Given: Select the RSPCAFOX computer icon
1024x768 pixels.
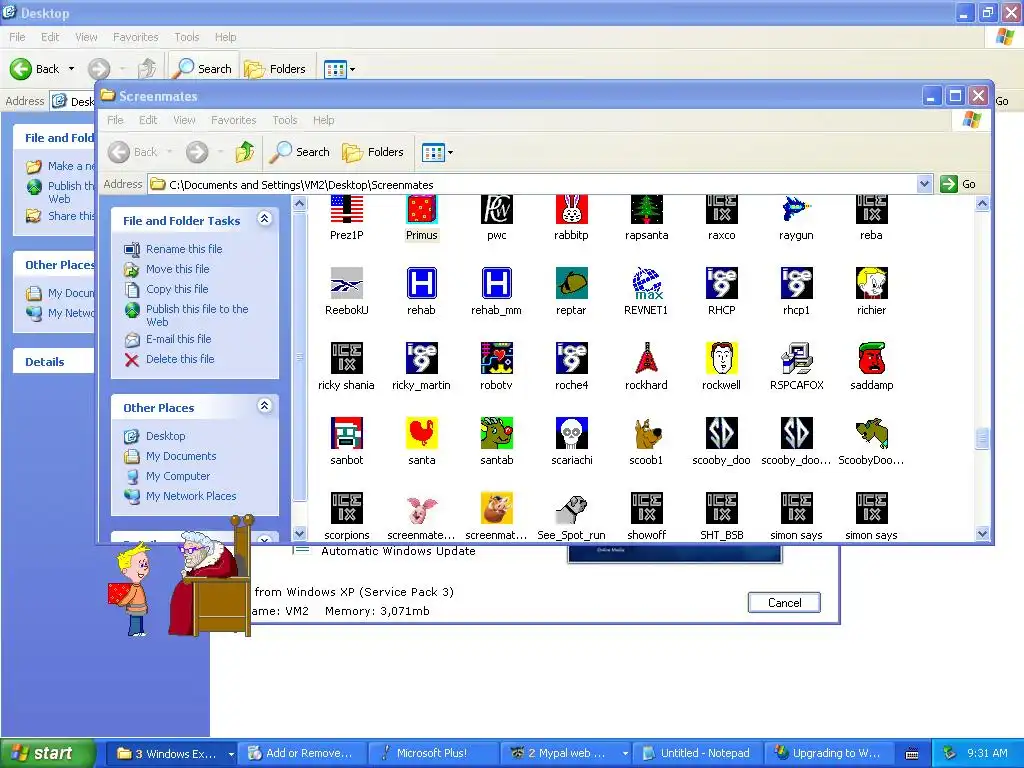Looking at the screenshot, I should pyautogui.click(x=796, y=359).
